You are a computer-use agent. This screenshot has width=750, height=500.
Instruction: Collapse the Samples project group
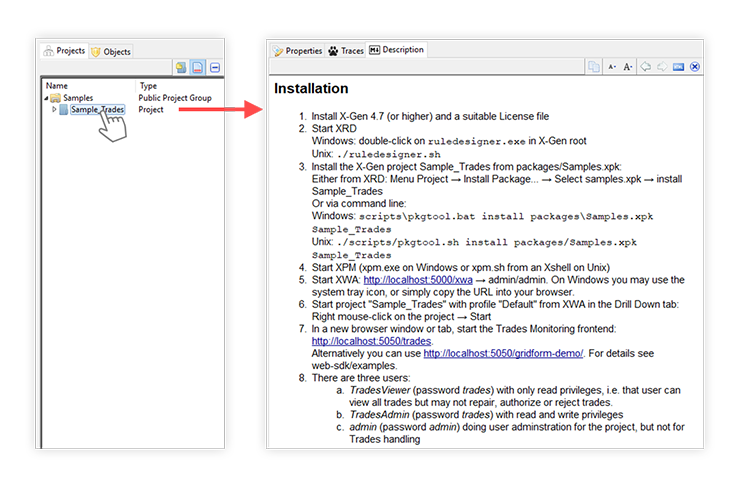coord(45,98)
